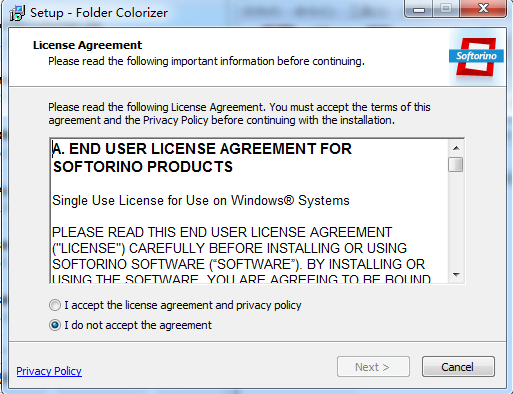Select I do not accept the agreement
Viewport: 513px width, 394px height.
(55, 325)
